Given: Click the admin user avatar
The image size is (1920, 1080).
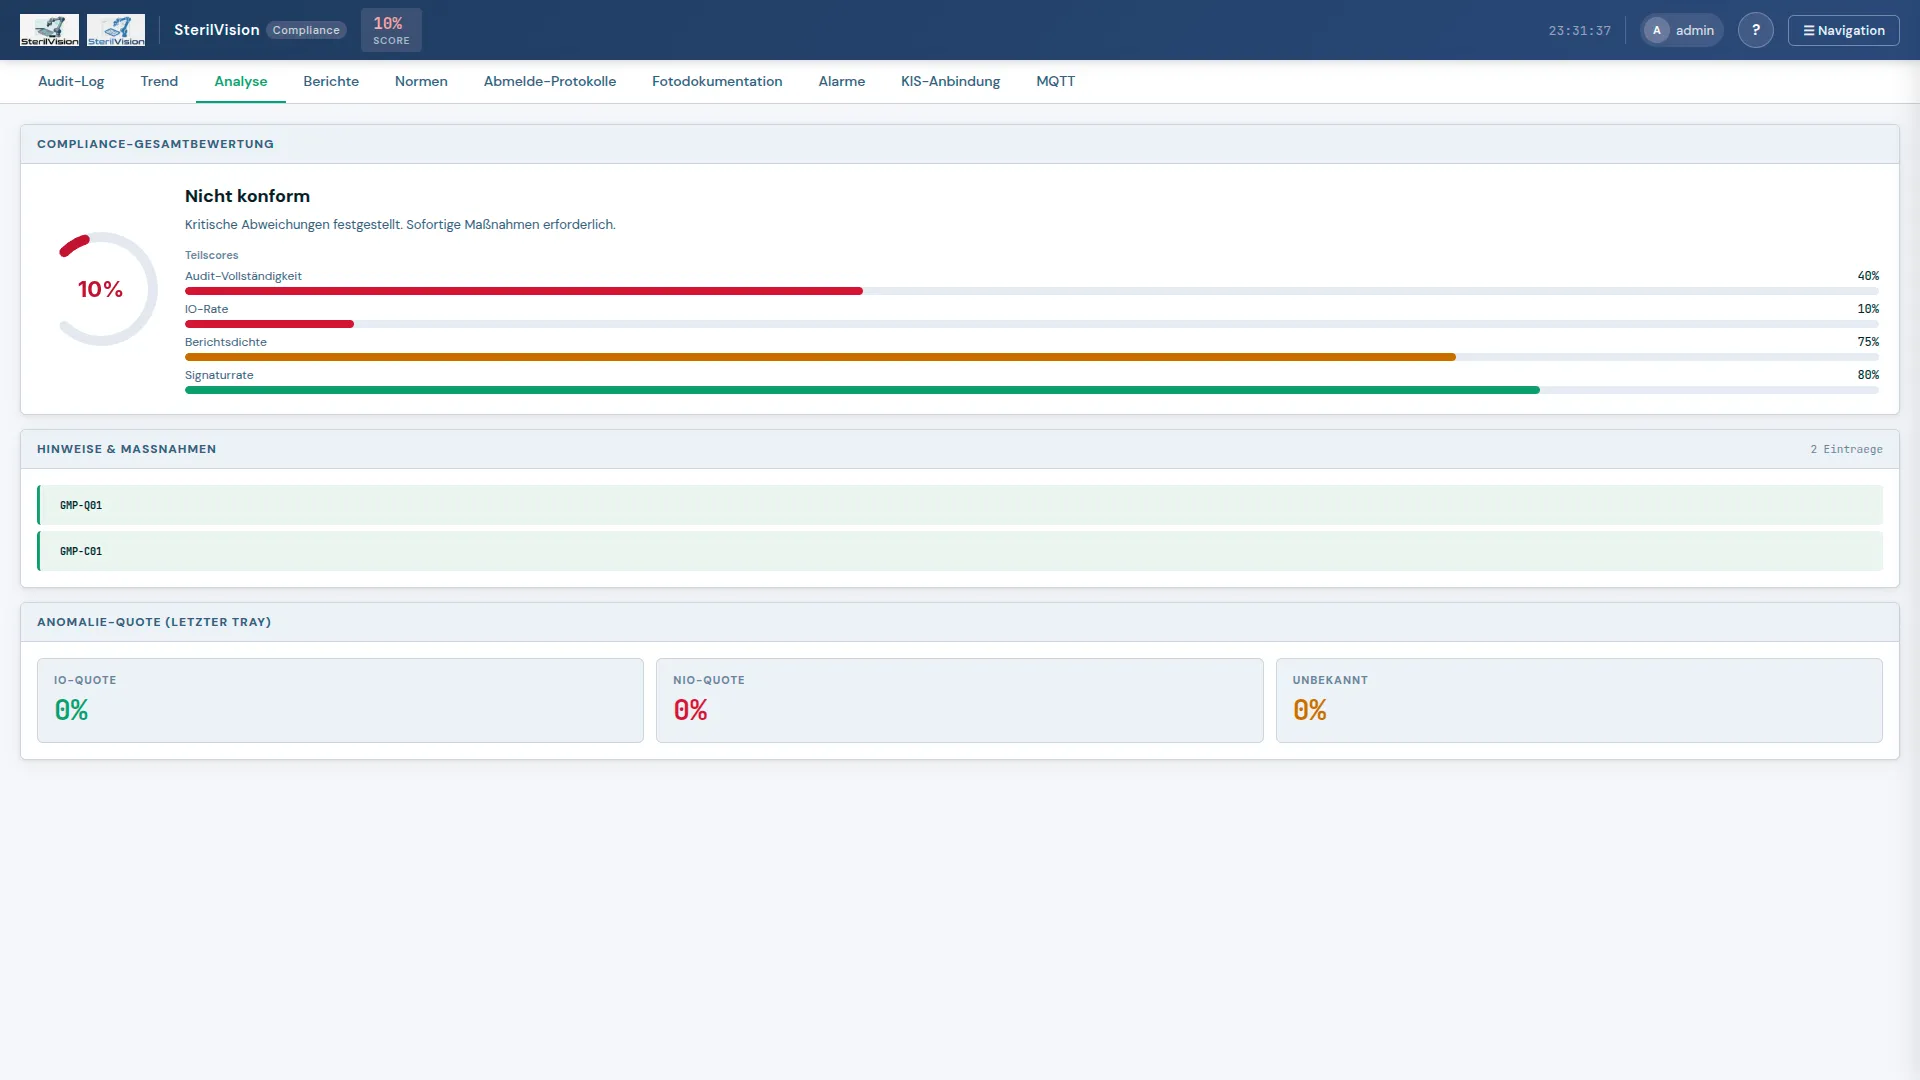Looking at the screenshot, I should point(1657,30).
